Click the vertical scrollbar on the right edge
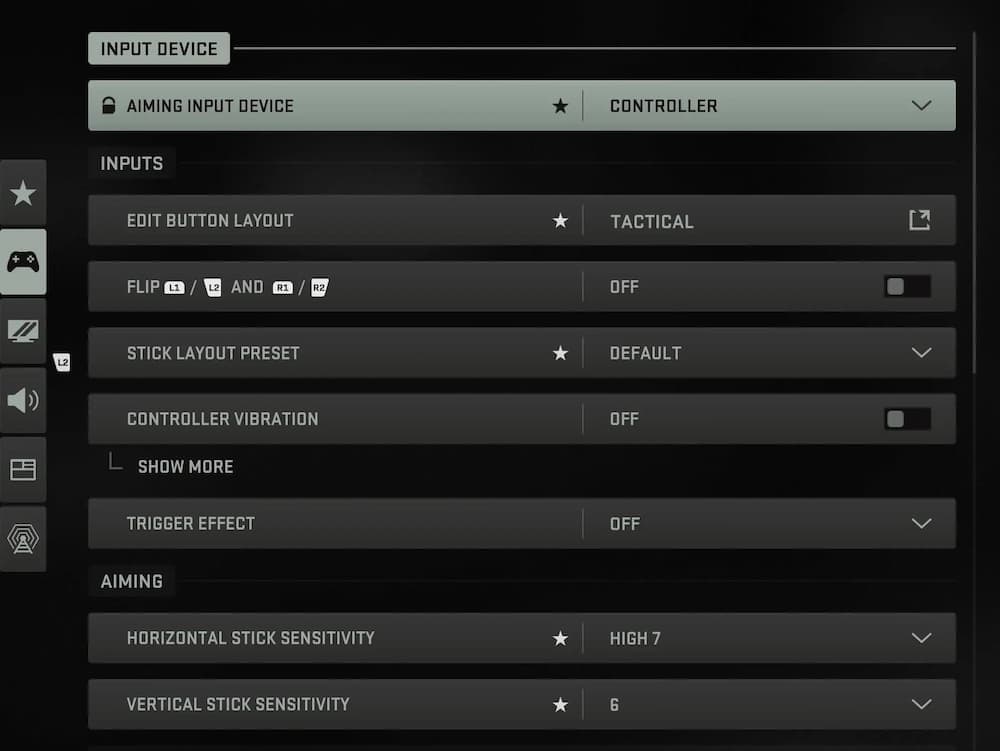The width and height of the screenshot is (1000, 751). point(974,200)
